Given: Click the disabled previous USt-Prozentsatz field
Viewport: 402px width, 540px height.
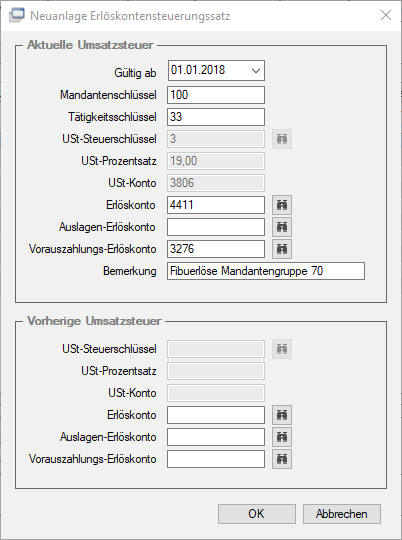Looking at the screenshot, I should tap(216, 371).
